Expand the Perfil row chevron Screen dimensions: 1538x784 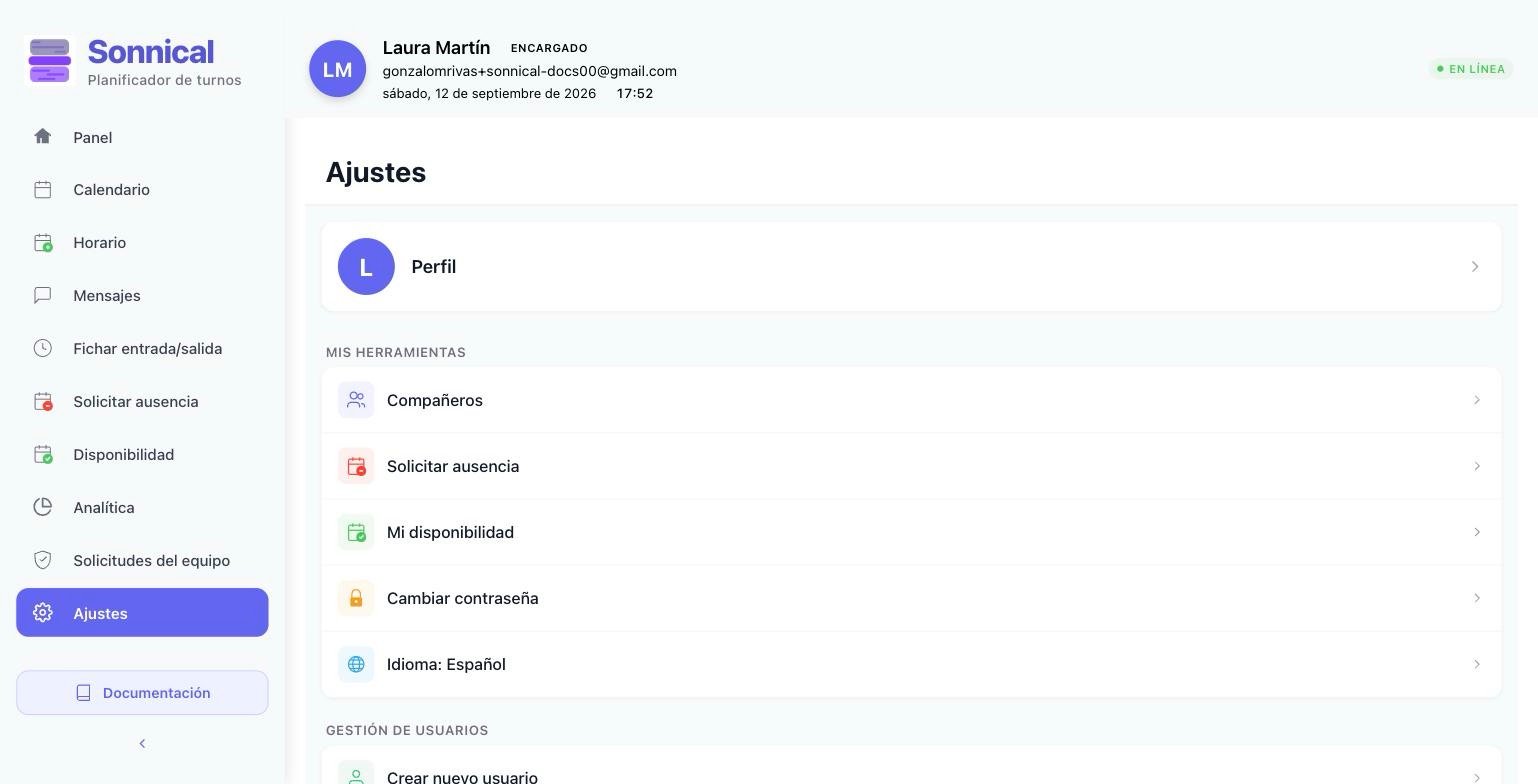pos(1475,267)
